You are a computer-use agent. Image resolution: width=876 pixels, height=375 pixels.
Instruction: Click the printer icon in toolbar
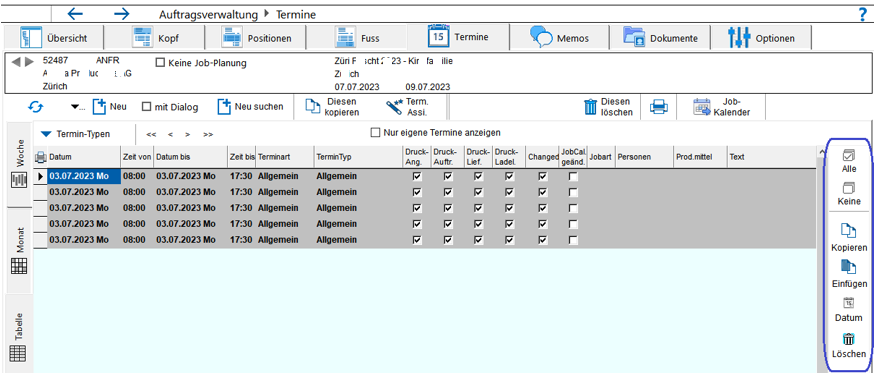(658, 107)
